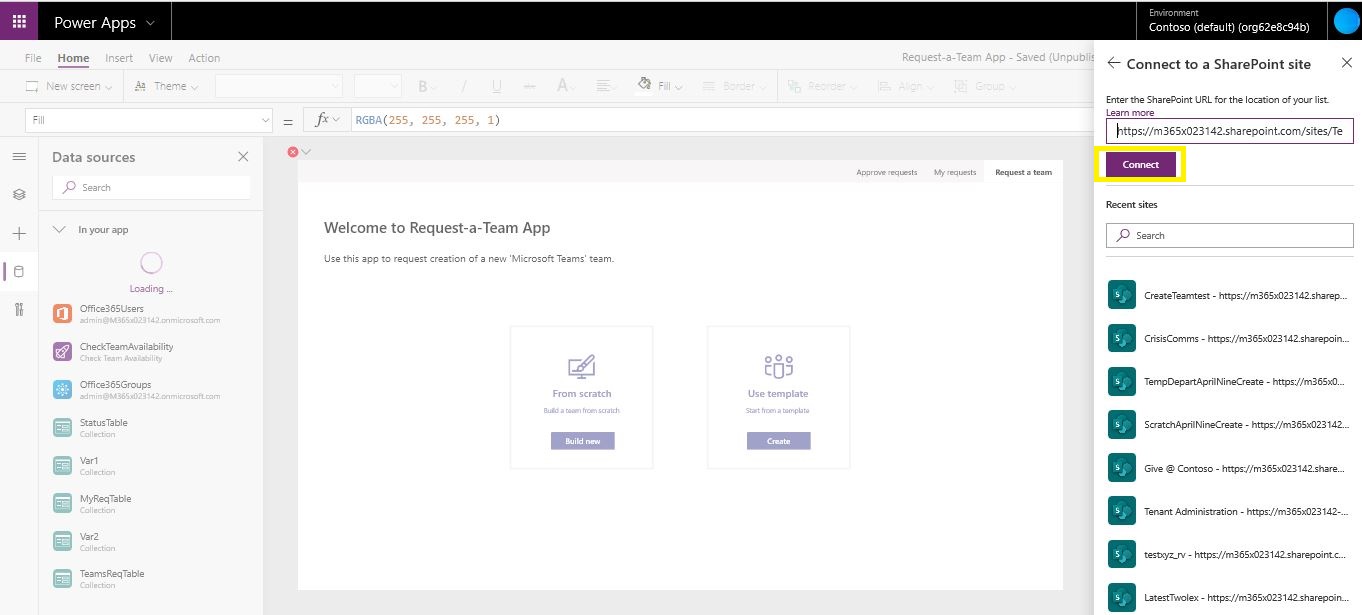The width and height of the screenshot is (1362, 615).
Task: Open the Group dropdown
Action: 983,86
